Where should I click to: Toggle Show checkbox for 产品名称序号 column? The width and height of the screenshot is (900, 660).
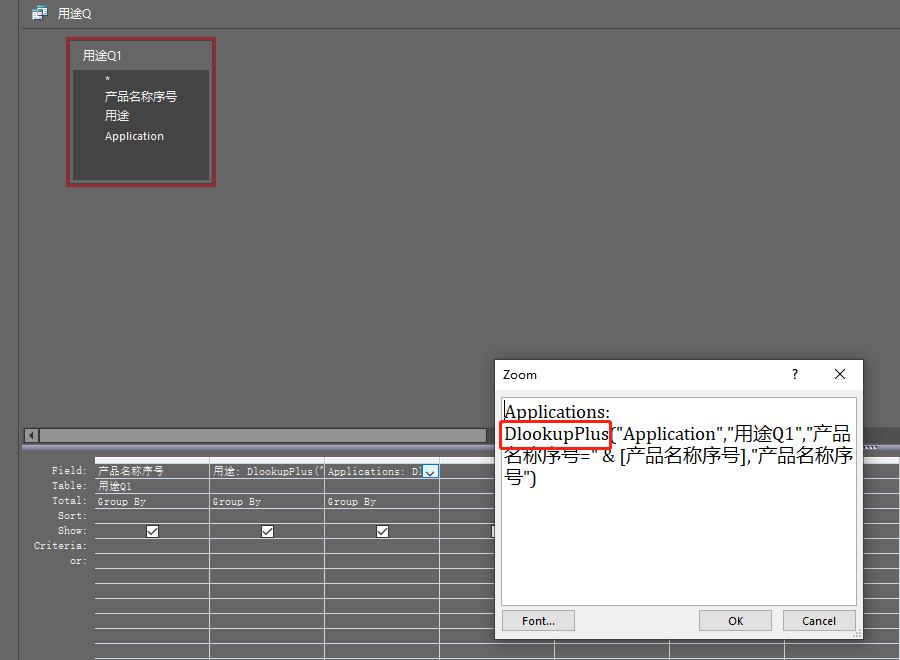[x=152, y=531]
